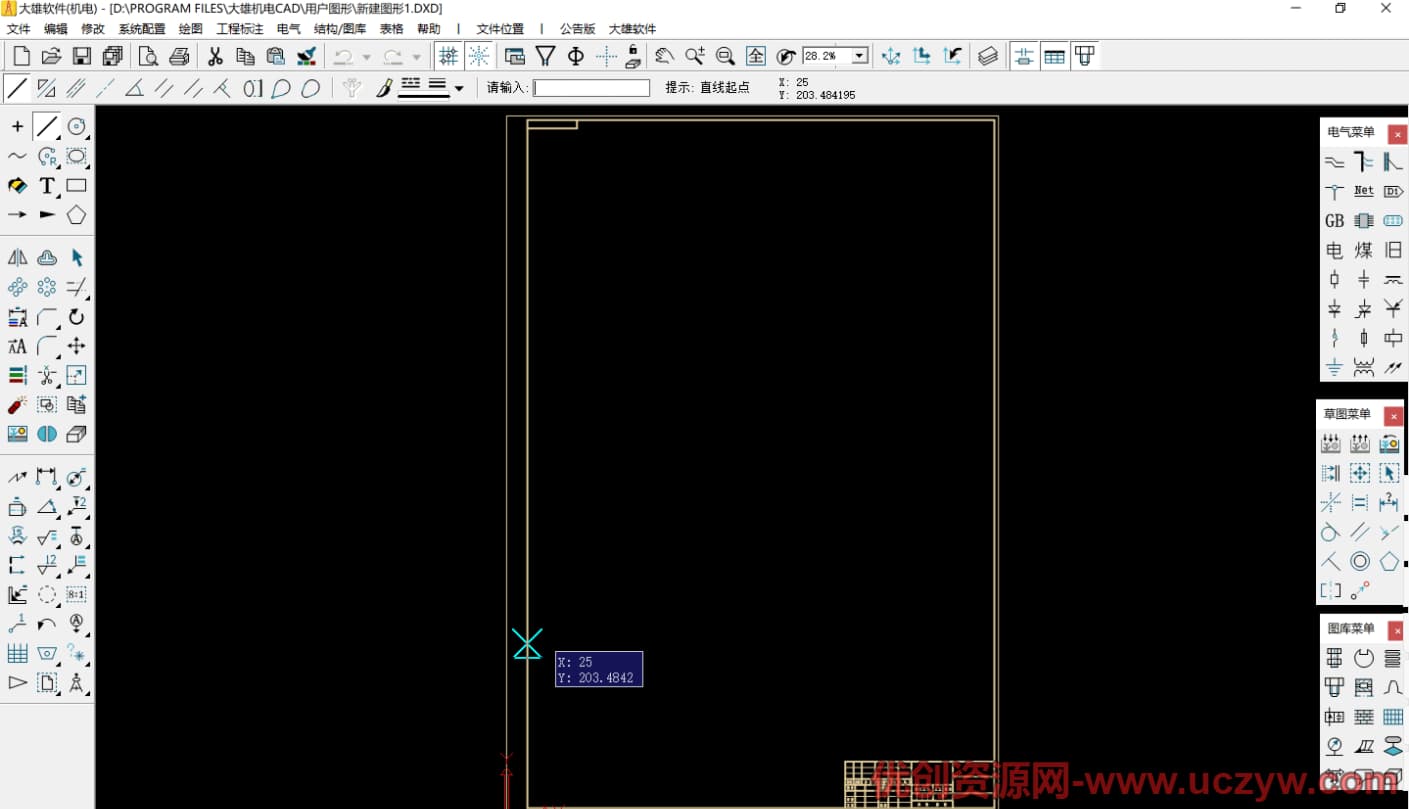Expand the line style dropdown arrow
Viewport: 1409px width, 809px height.
459,89
